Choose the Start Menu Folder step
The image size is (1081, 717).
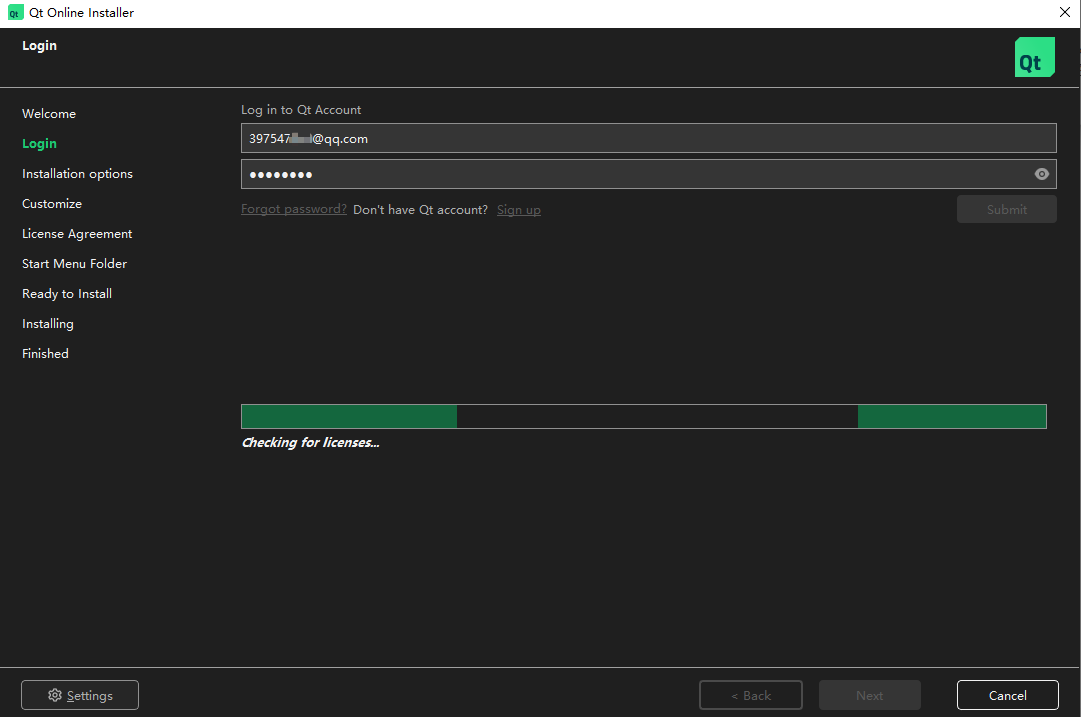coord(74,264)
